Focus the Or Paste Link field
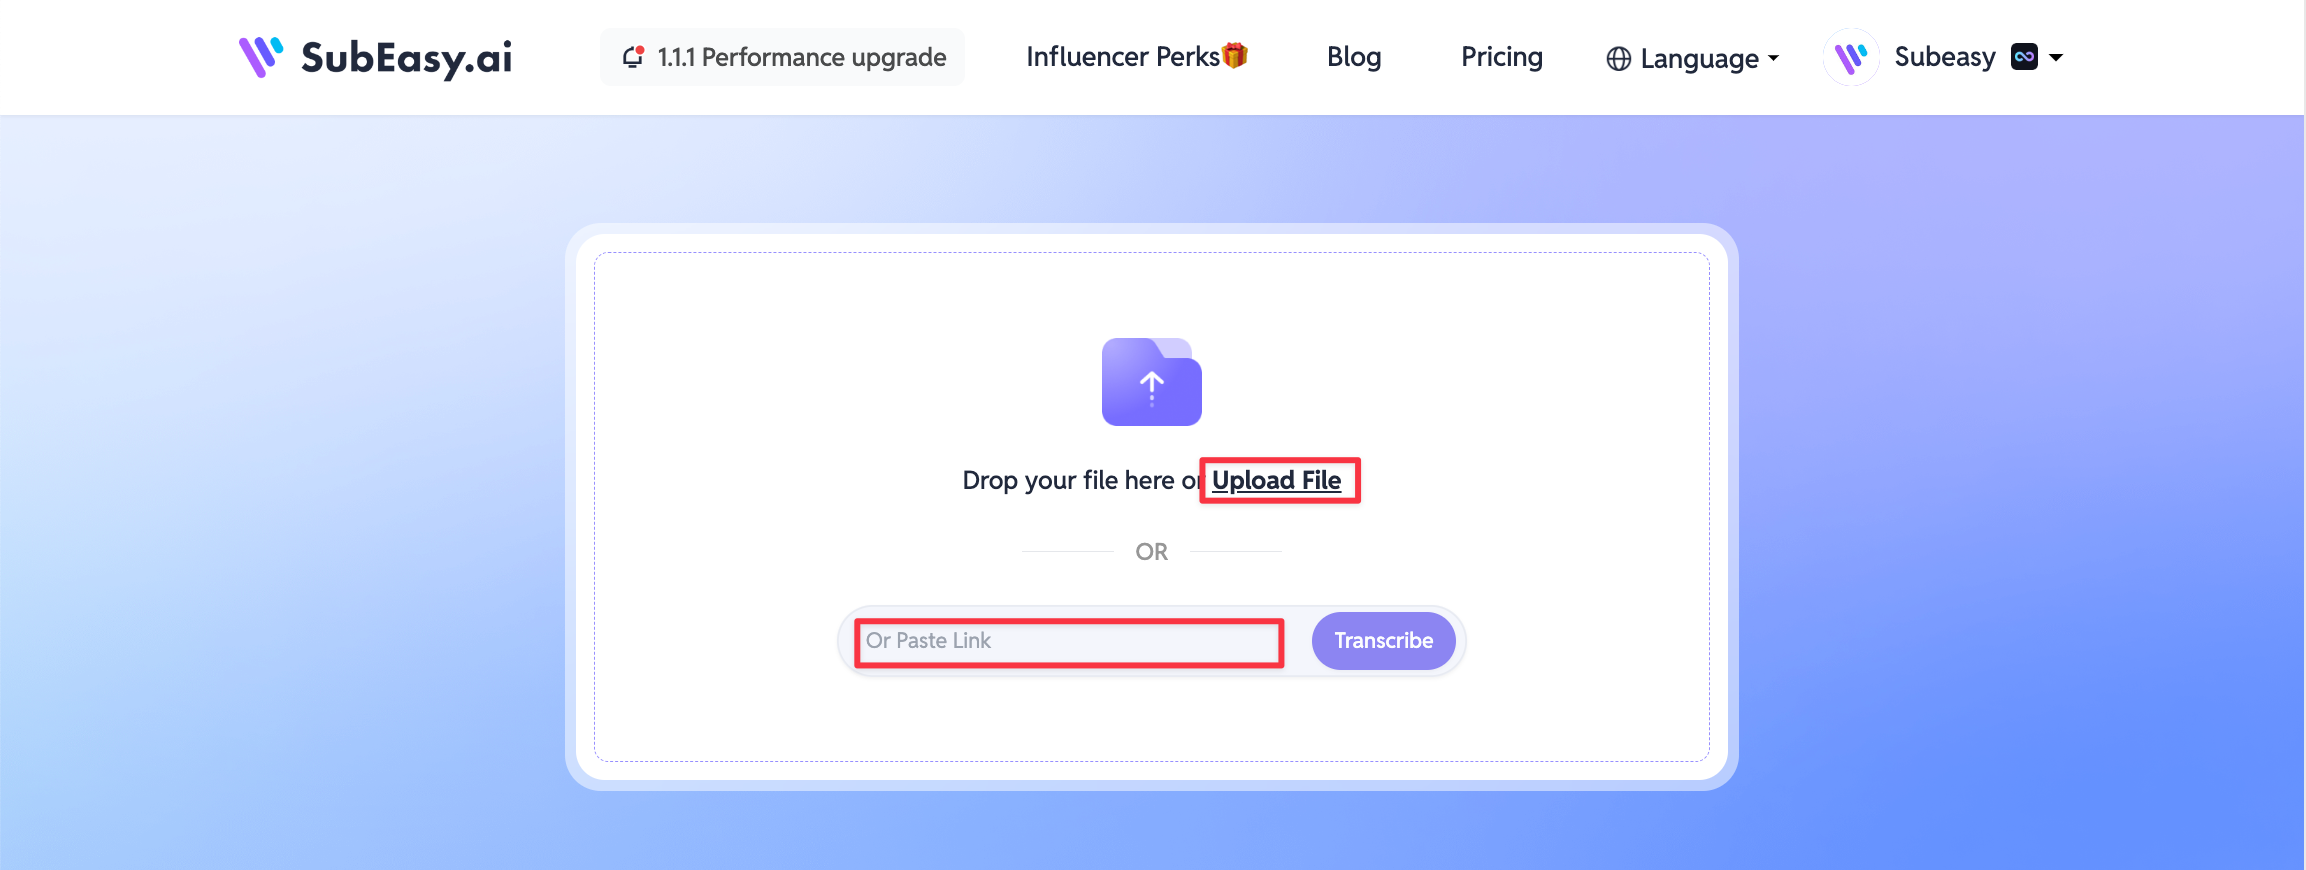 1069,641
